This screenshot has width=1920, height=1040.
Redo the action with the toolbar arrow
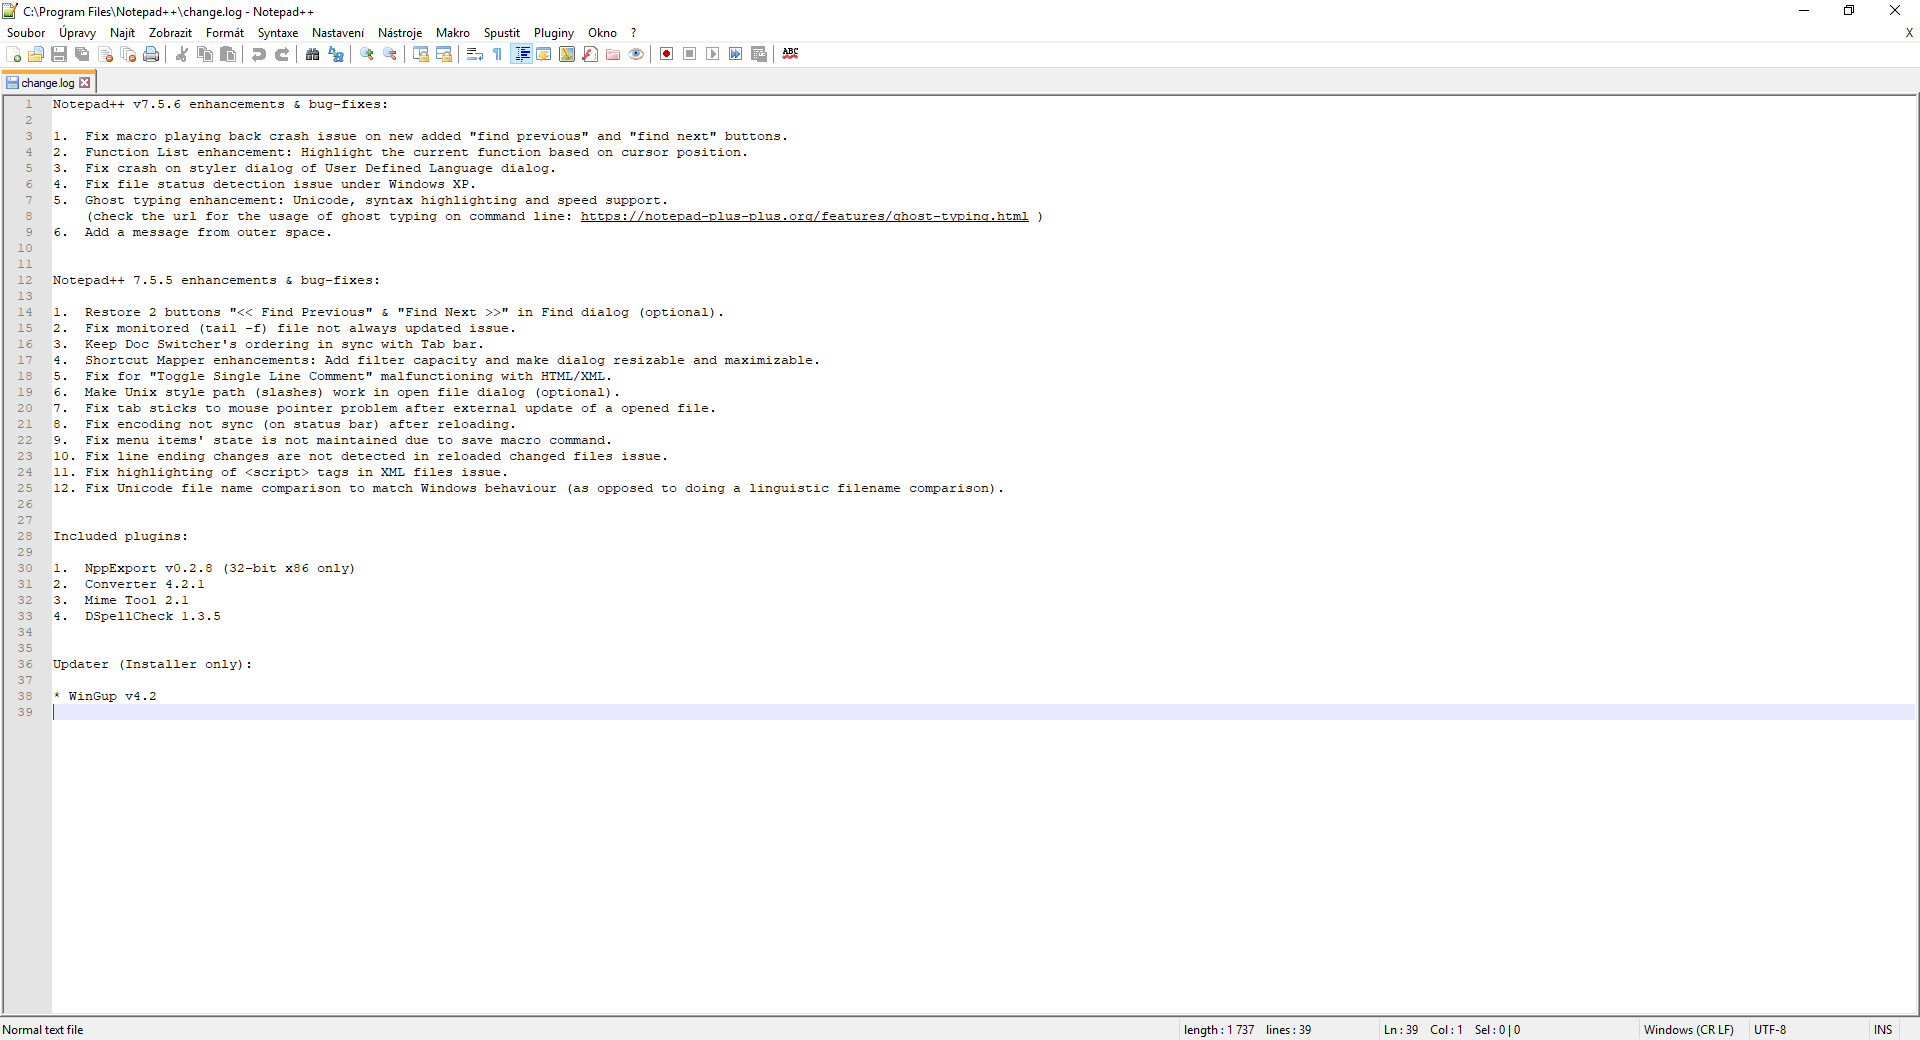282,54
